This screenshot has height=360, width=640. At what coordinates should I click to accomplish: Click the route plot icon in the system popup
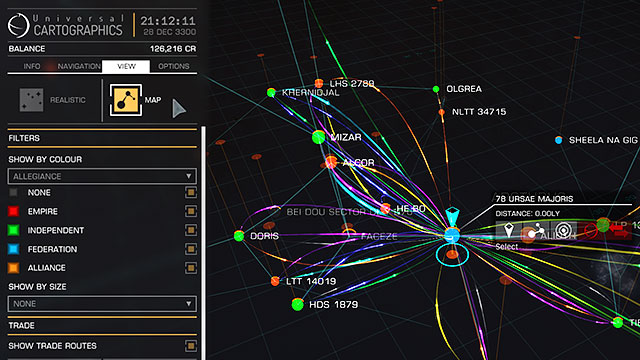(535, 231)
